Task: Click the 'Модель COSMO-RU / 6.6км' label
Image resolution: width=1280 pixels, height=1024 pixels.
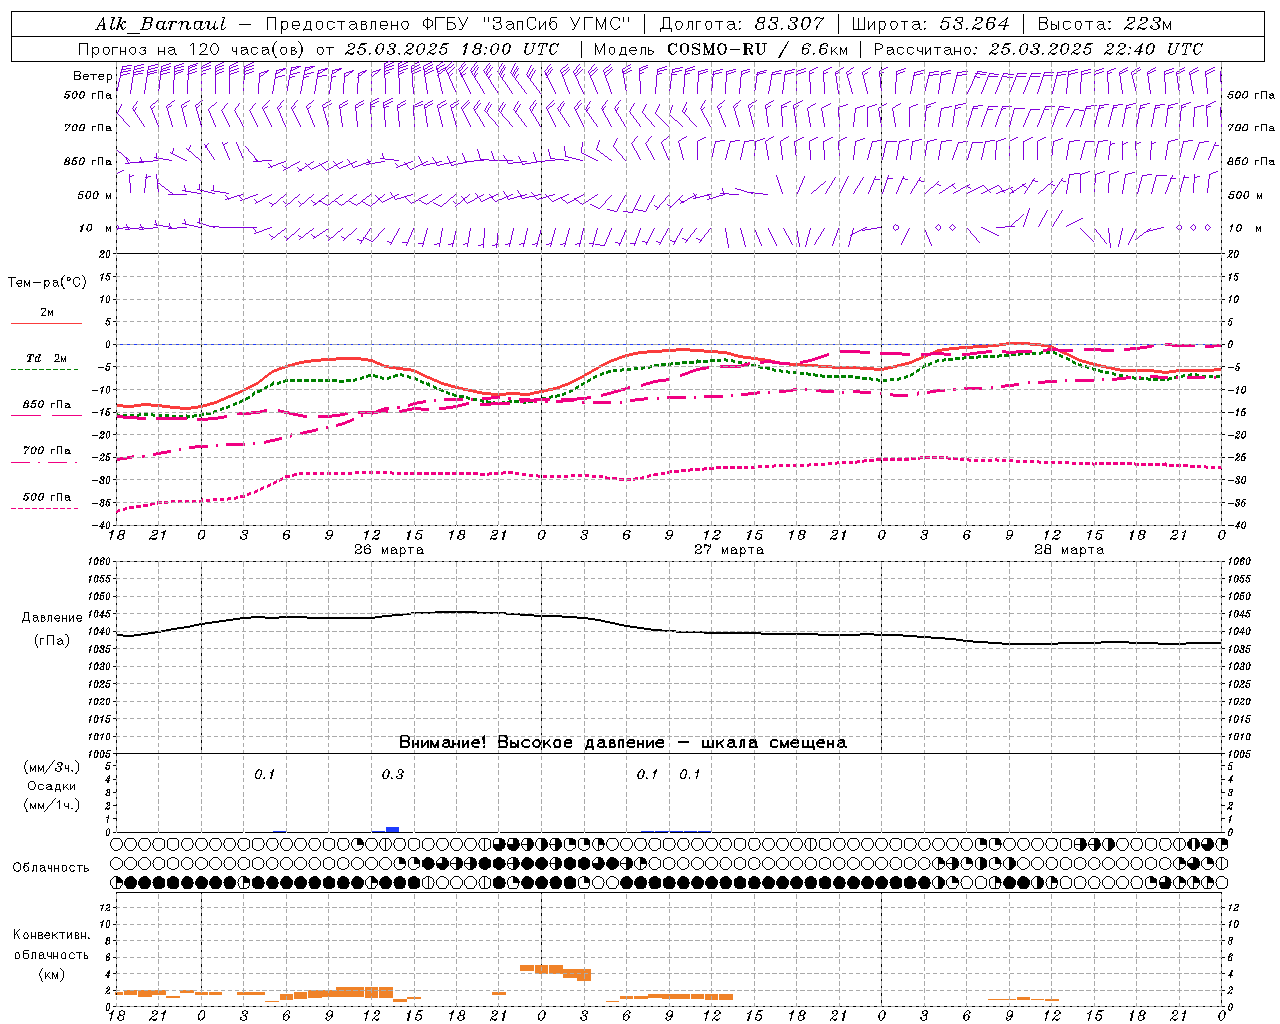Action: [720, 49]
